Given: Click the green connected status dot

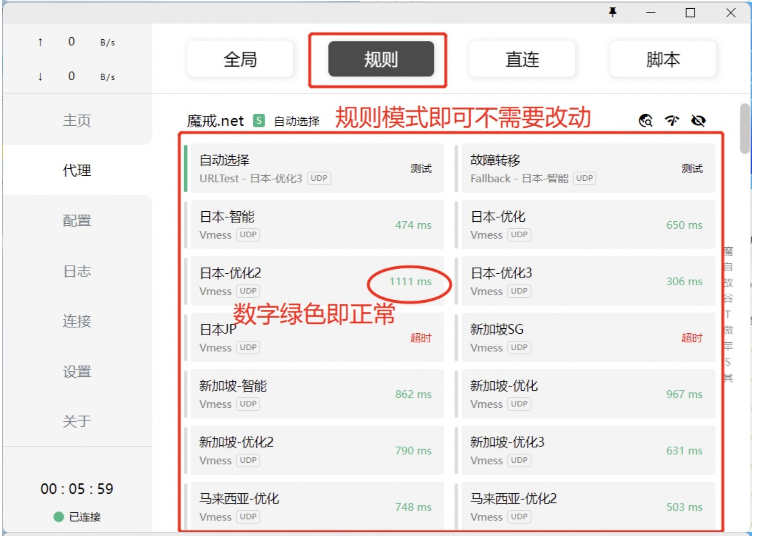Looking at the screenshot, I should pyautogui.click(x=59, y=517).
